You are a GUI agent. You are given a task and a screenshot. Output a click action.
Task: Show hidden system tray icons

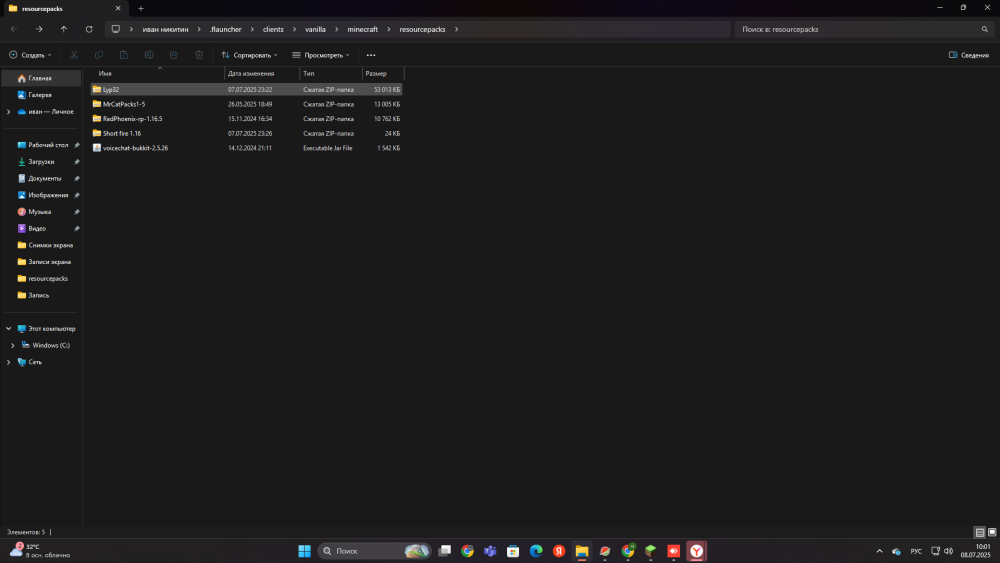point(879,551)
